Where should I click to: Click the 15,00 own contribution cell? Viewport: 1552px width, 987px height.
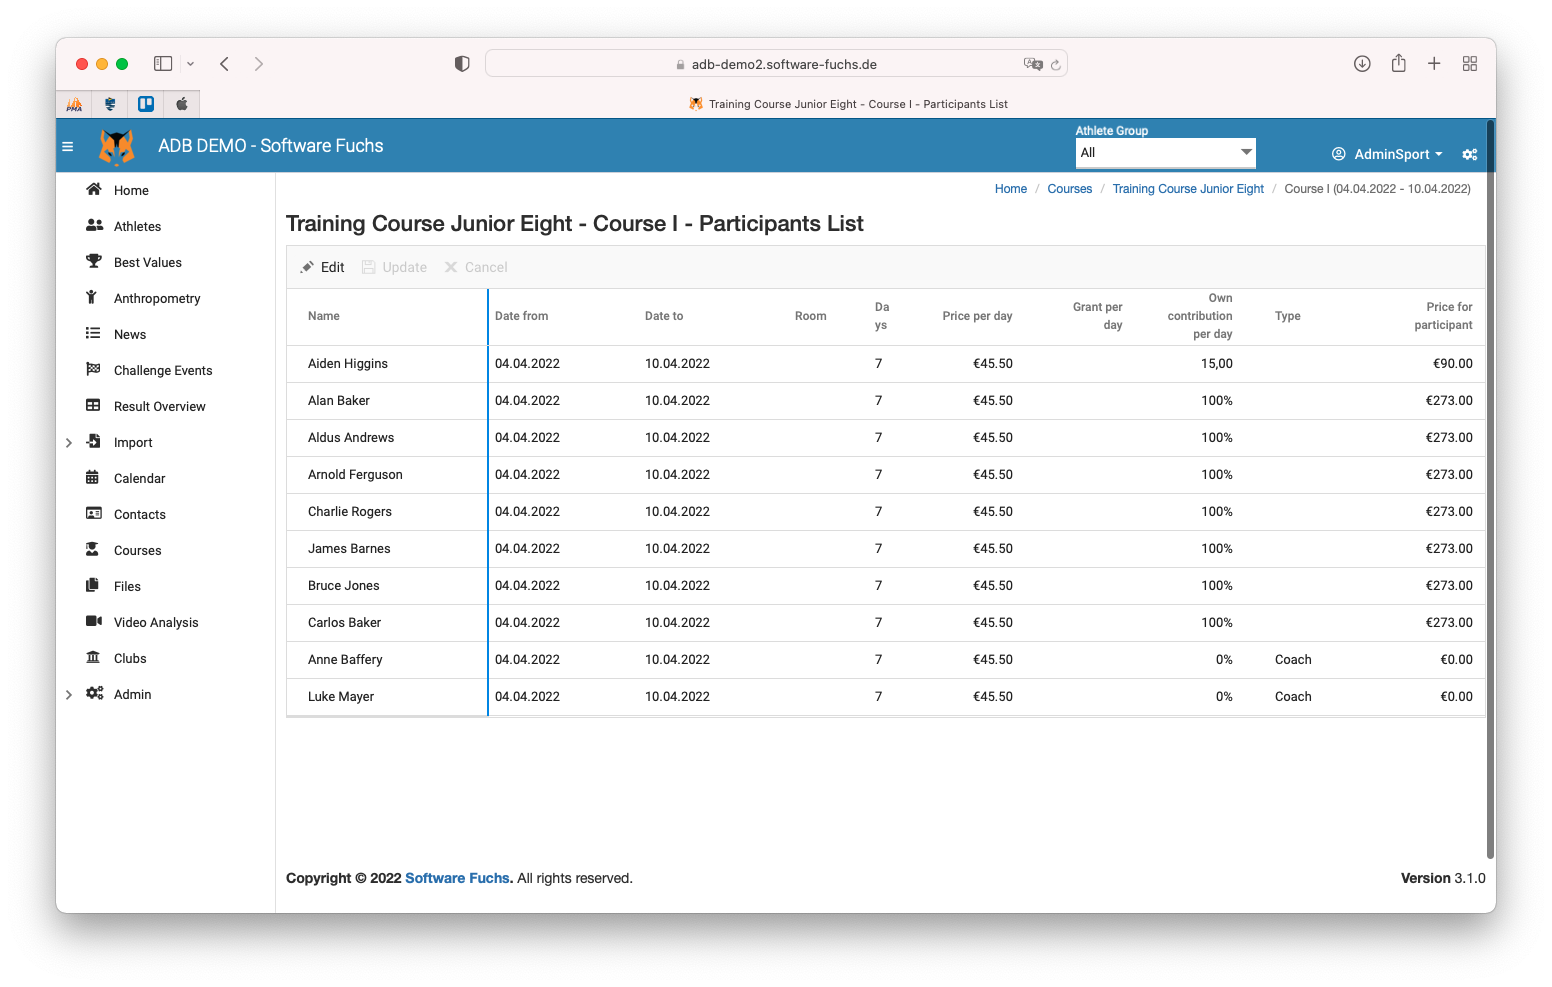pos(1216,364)
